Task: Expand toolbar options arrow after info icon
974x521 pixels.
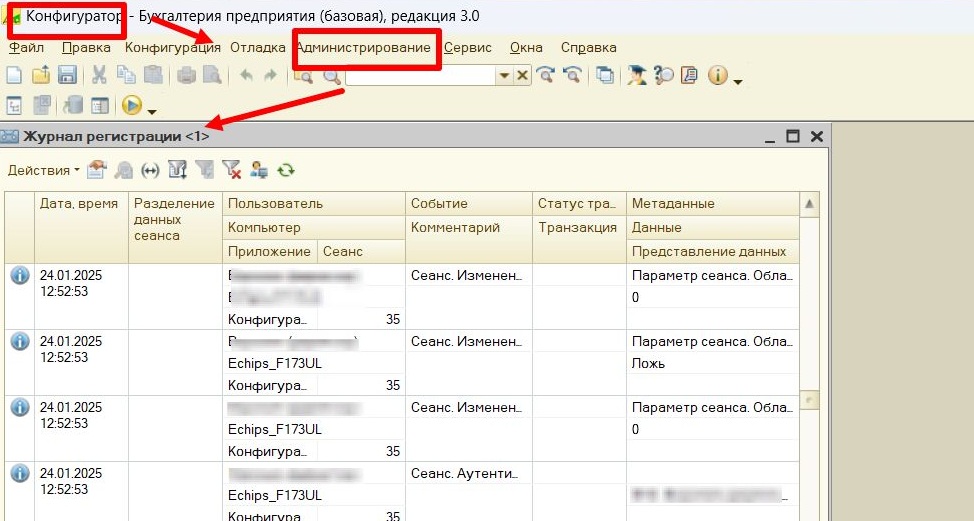Action: pyautogui.click(x=738, y=81)
